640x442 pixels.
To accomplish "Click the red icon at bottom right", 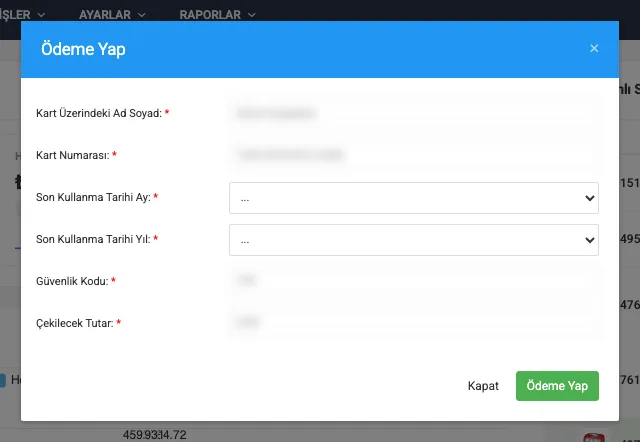I will (x=597, y=437).
